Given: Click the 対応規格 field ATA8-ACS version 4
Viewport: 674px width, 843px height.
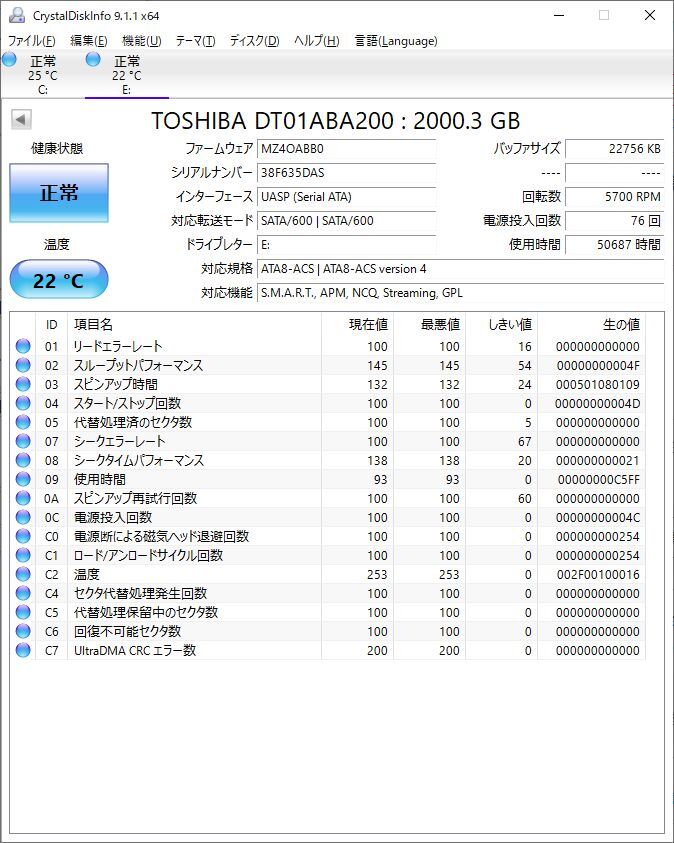Looking at the screenshot, I should pos(461,269).
